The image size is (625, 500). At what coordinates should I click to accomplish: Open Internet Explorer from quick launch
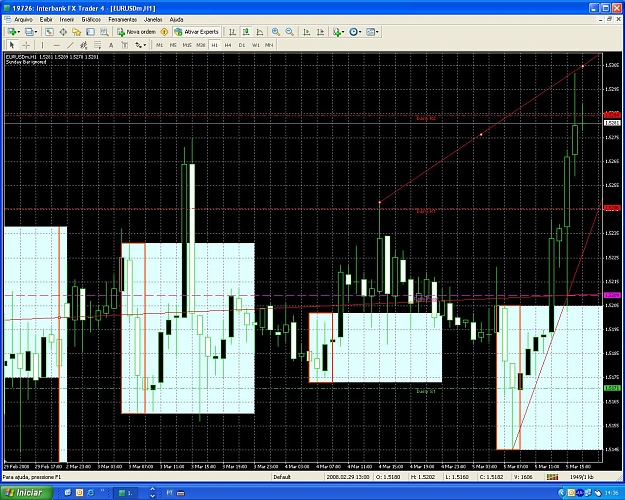90,493
